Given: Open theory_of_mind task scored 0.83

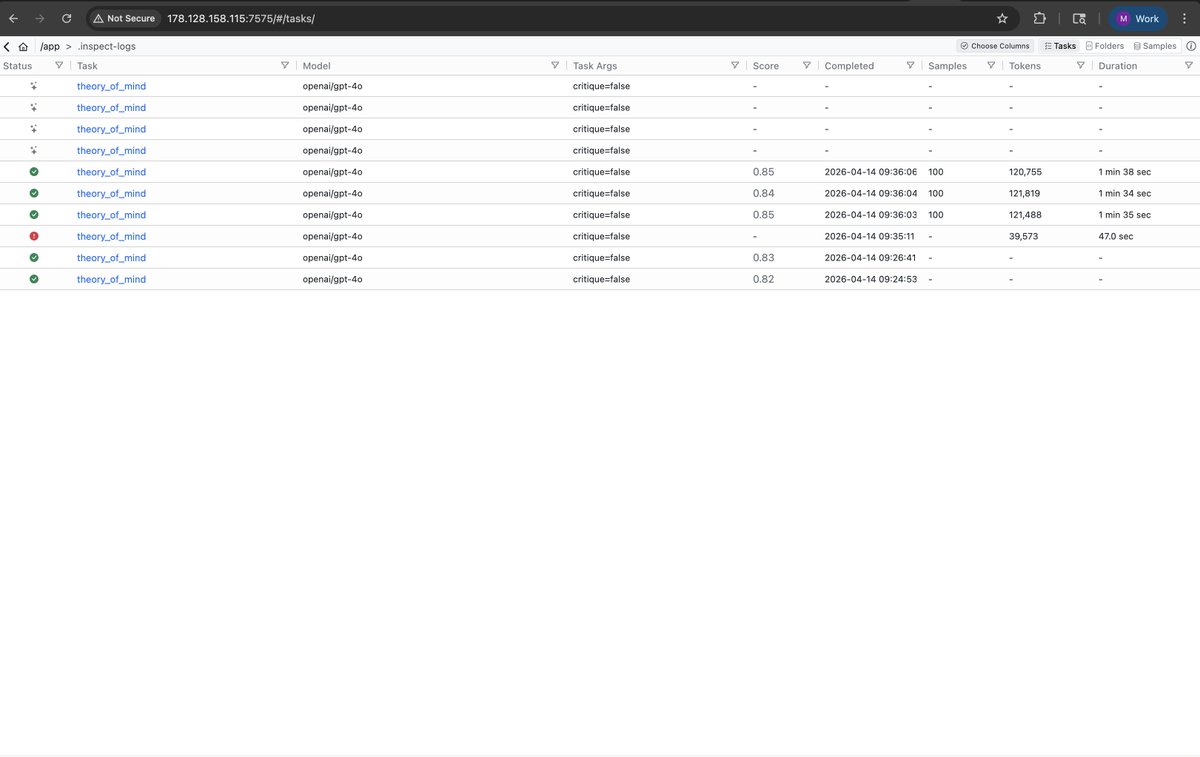Looking at the screenshot, I should 111,258.
